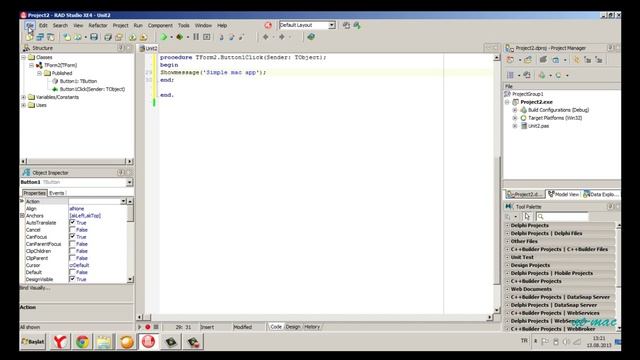Click the Windows Start button (Başlat)

[x=33, y=342]
